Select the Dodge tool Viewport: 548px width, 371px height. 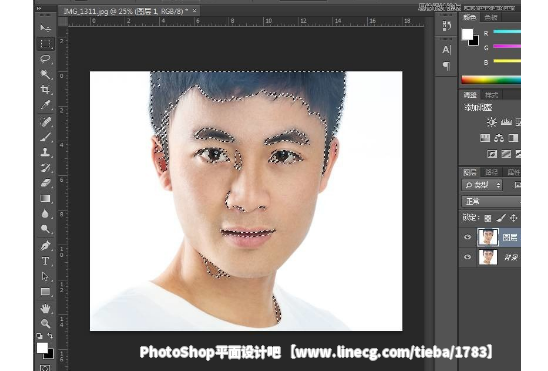(45, 229)
